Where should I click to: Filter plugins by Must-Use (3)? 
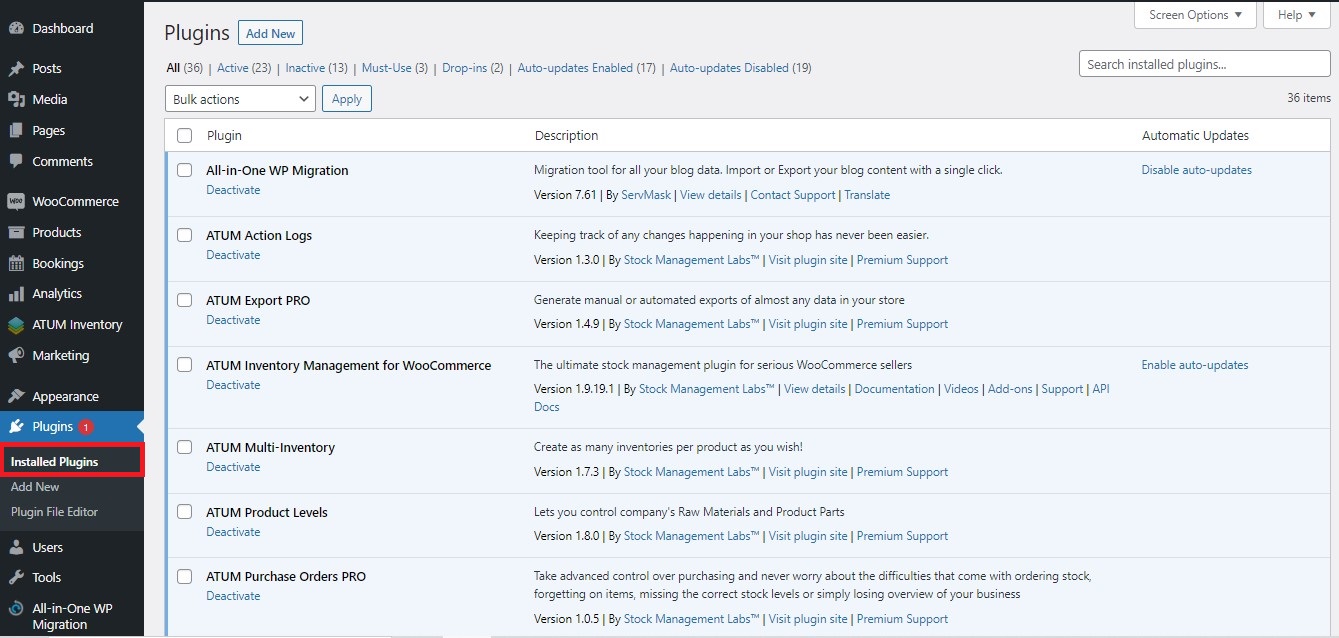[394, 68]
